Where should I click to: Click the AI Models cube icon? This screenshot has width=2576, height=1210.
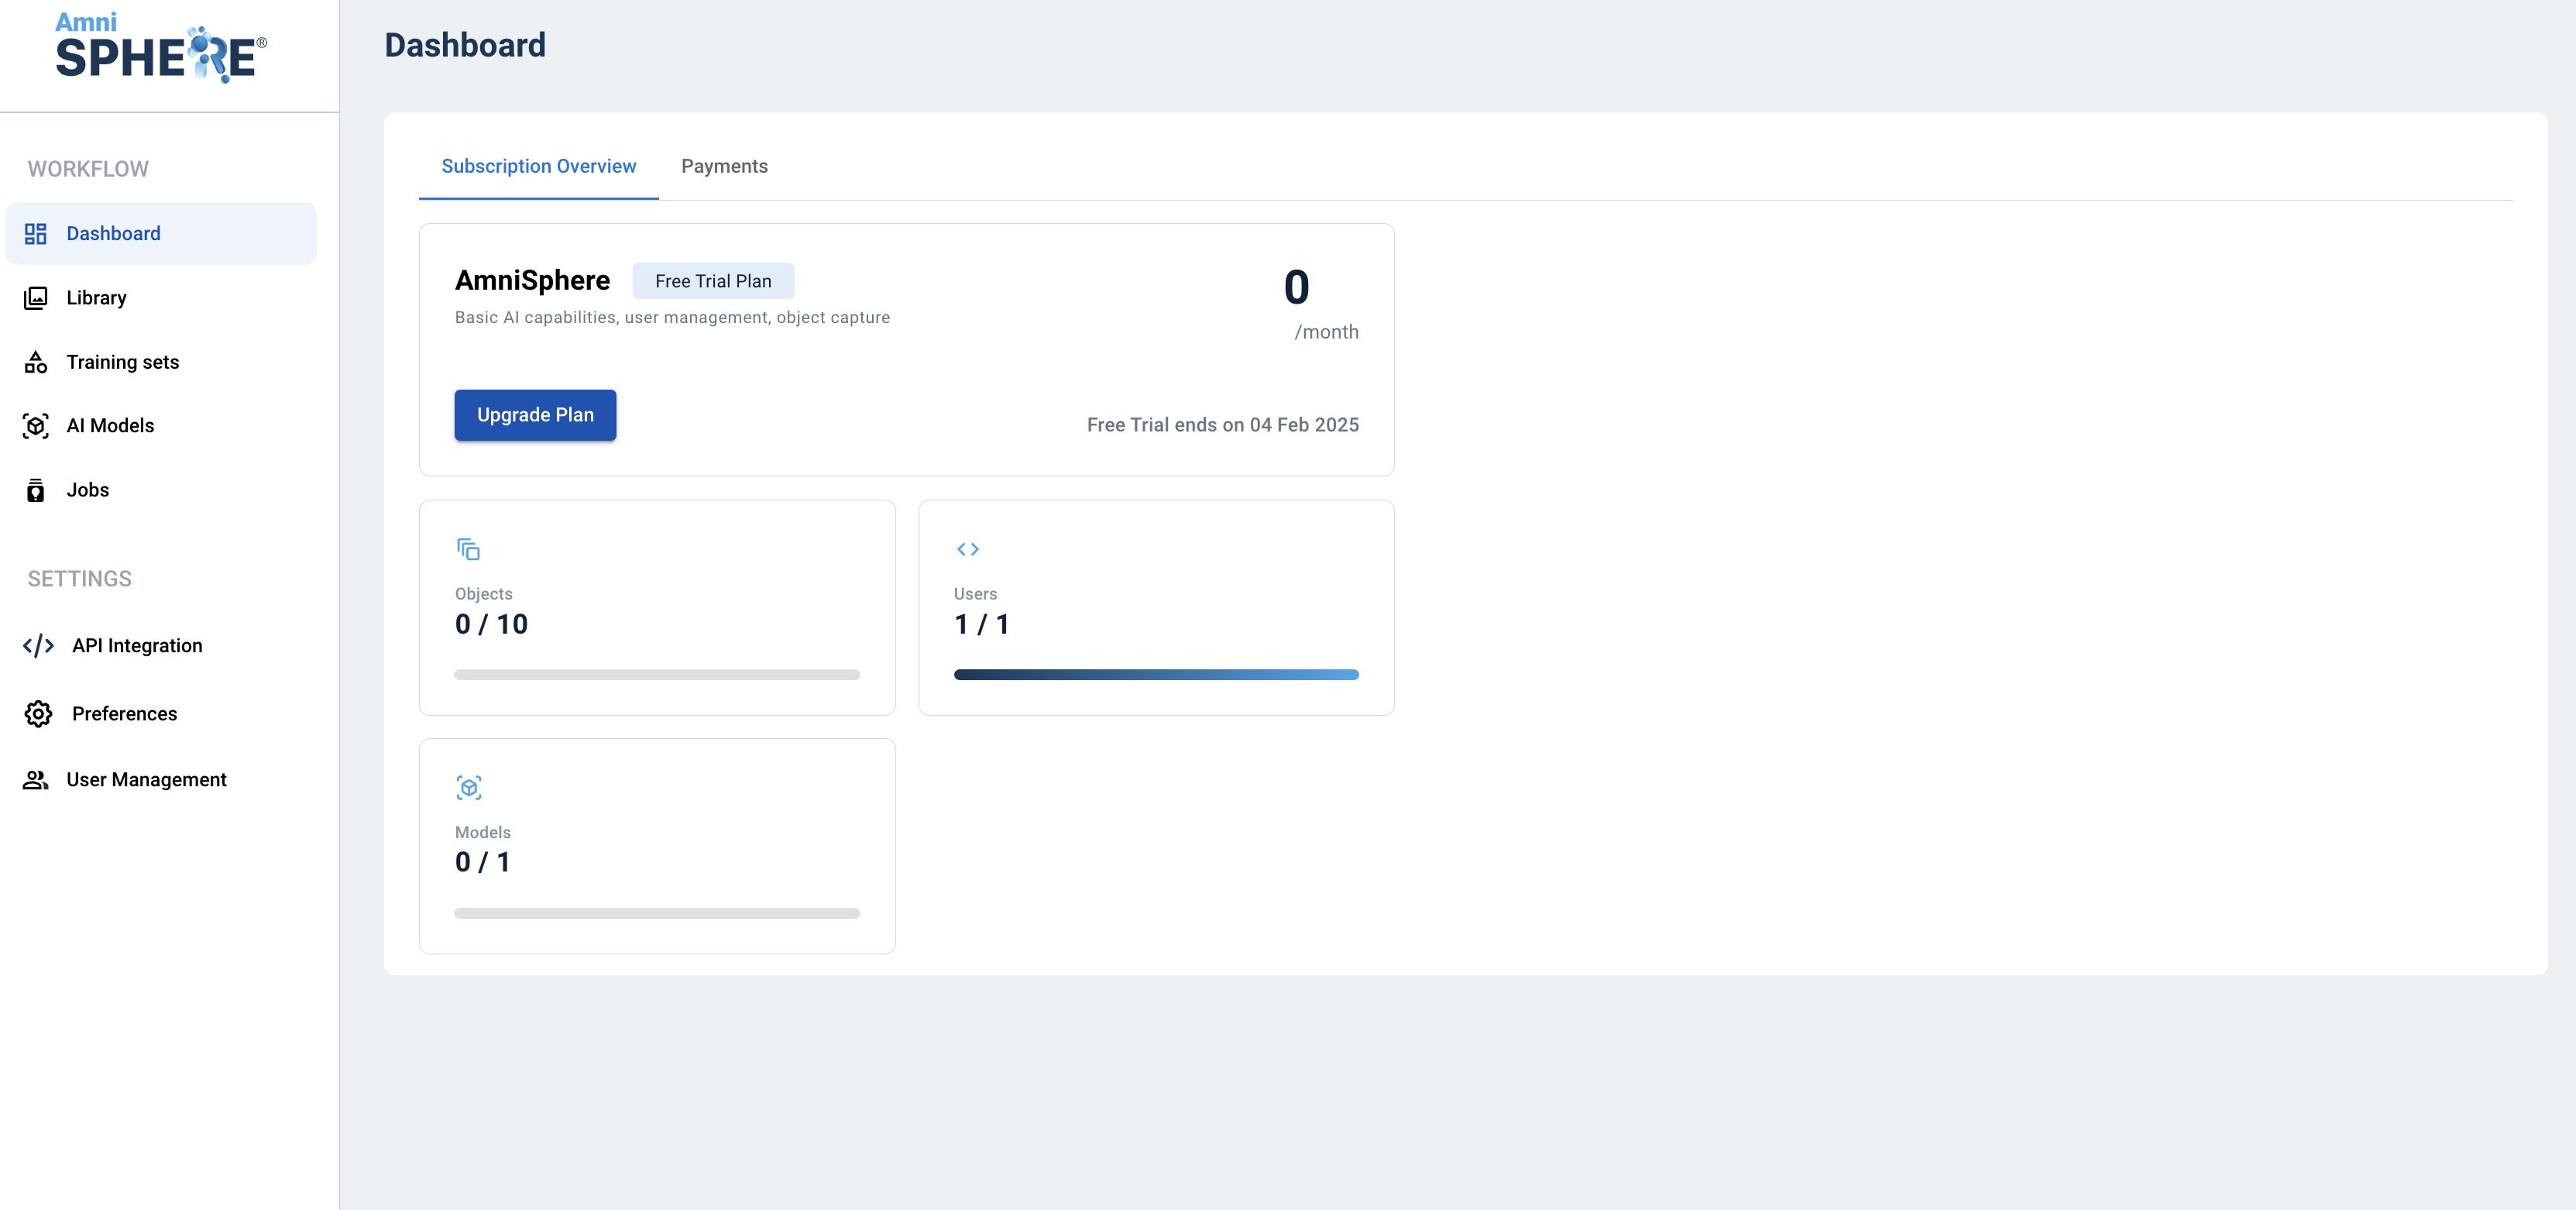pyautogui.click(x=36, y=426)
